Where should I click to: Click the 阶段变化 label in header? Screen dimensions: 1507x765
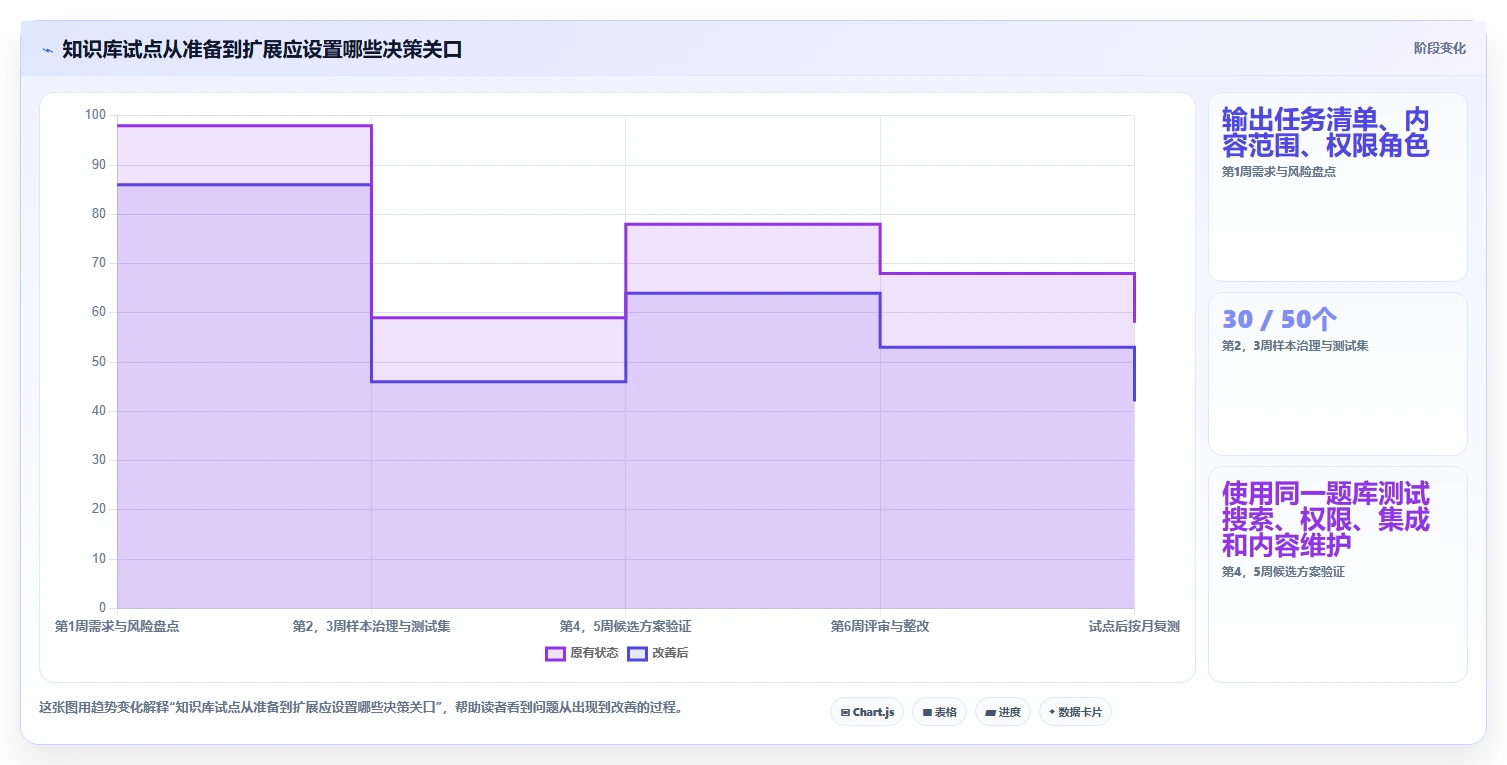pos(1440,48)
